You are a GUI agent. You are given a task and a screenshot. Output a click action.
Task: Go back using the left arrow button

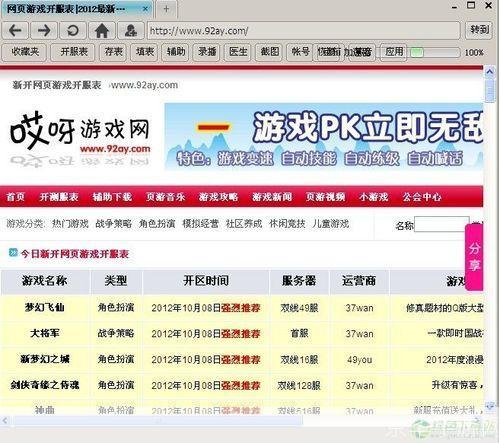[x=15, y=31]
